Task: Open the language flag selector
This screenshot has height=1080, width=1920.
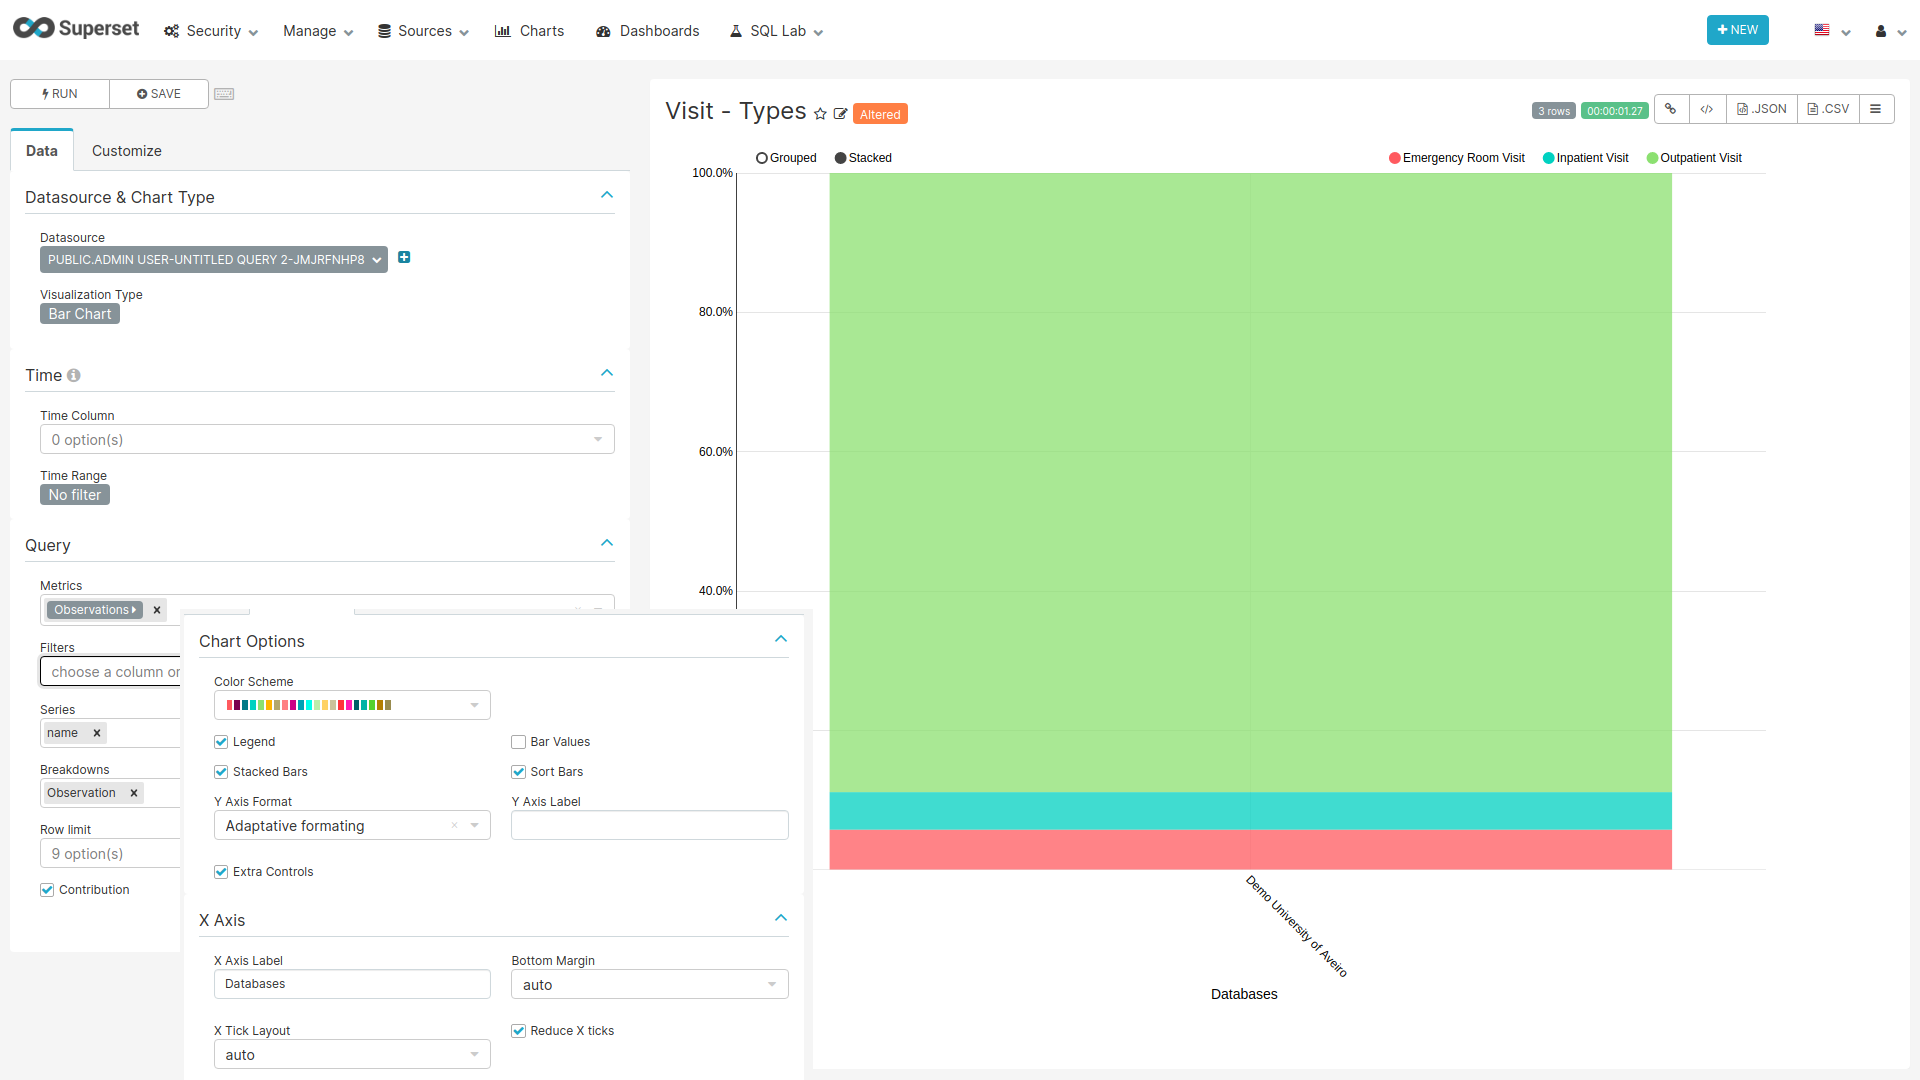Action: (x=1832, y=31)
